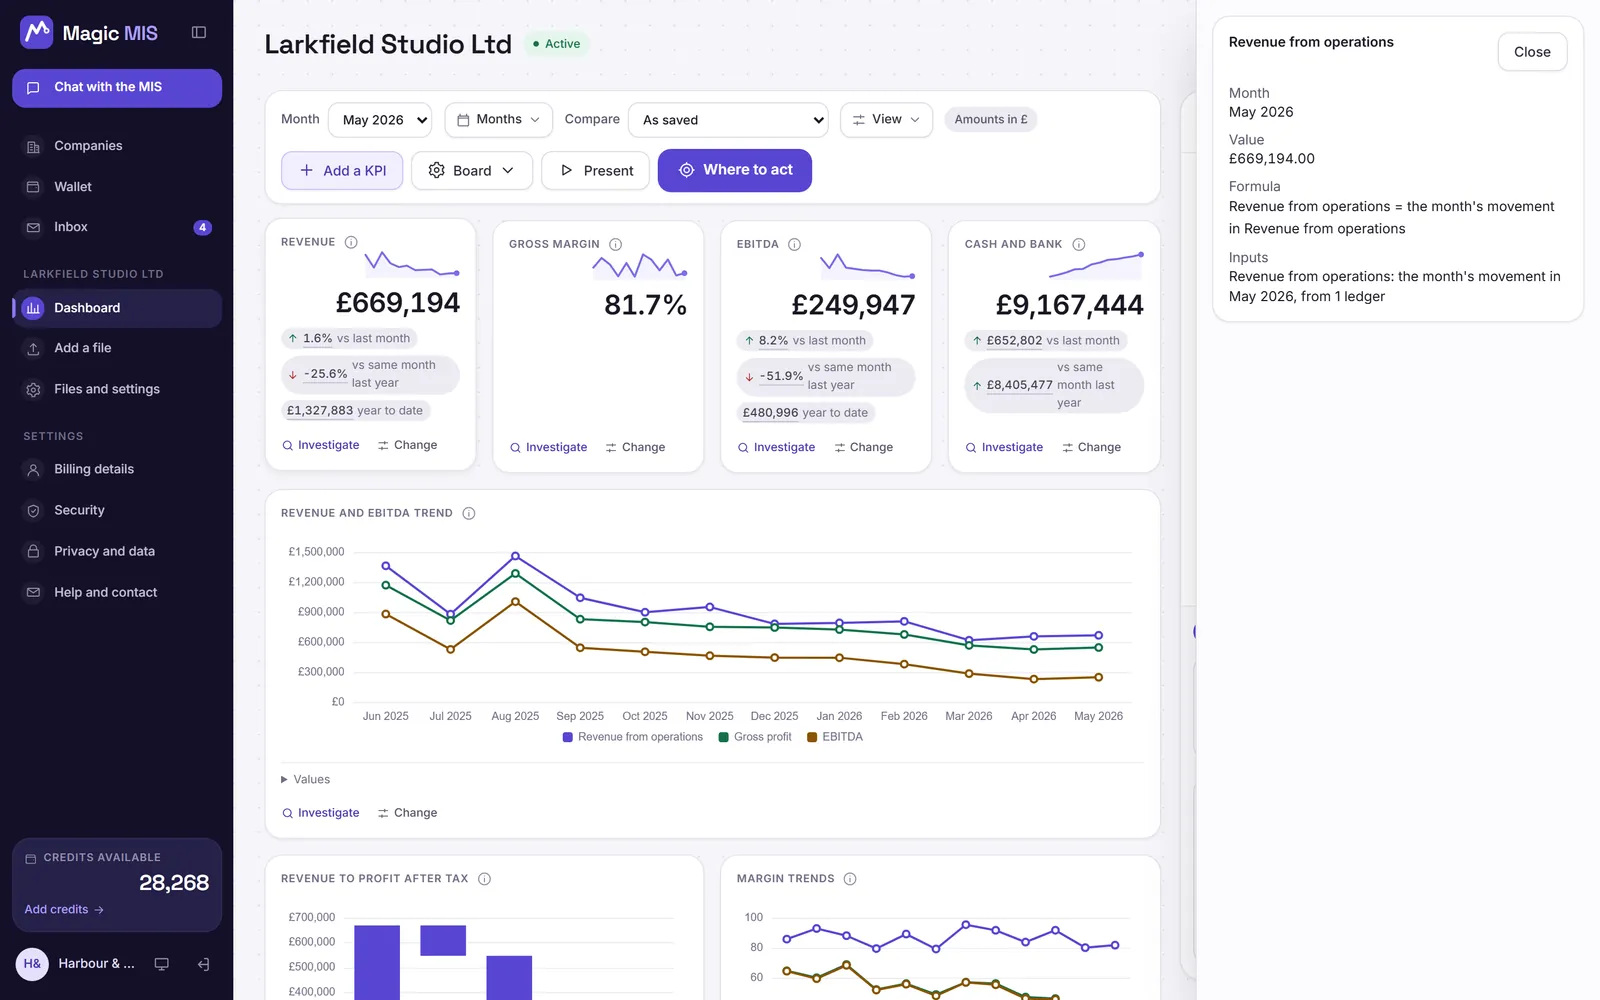The image size is (1600, 1000).
Task: Click the H& account avatar
Action: pos(32,964)
